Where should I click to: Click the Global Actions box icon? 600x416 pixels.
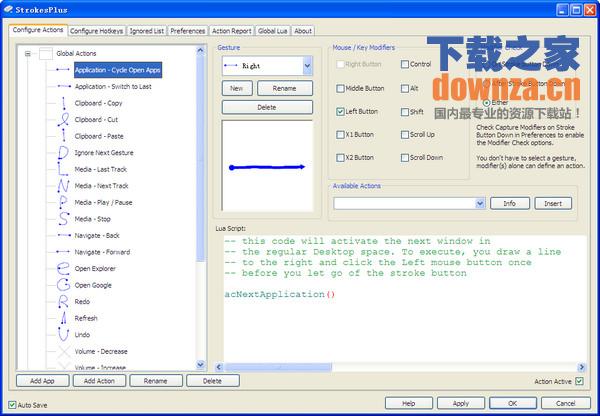(46, 54)
